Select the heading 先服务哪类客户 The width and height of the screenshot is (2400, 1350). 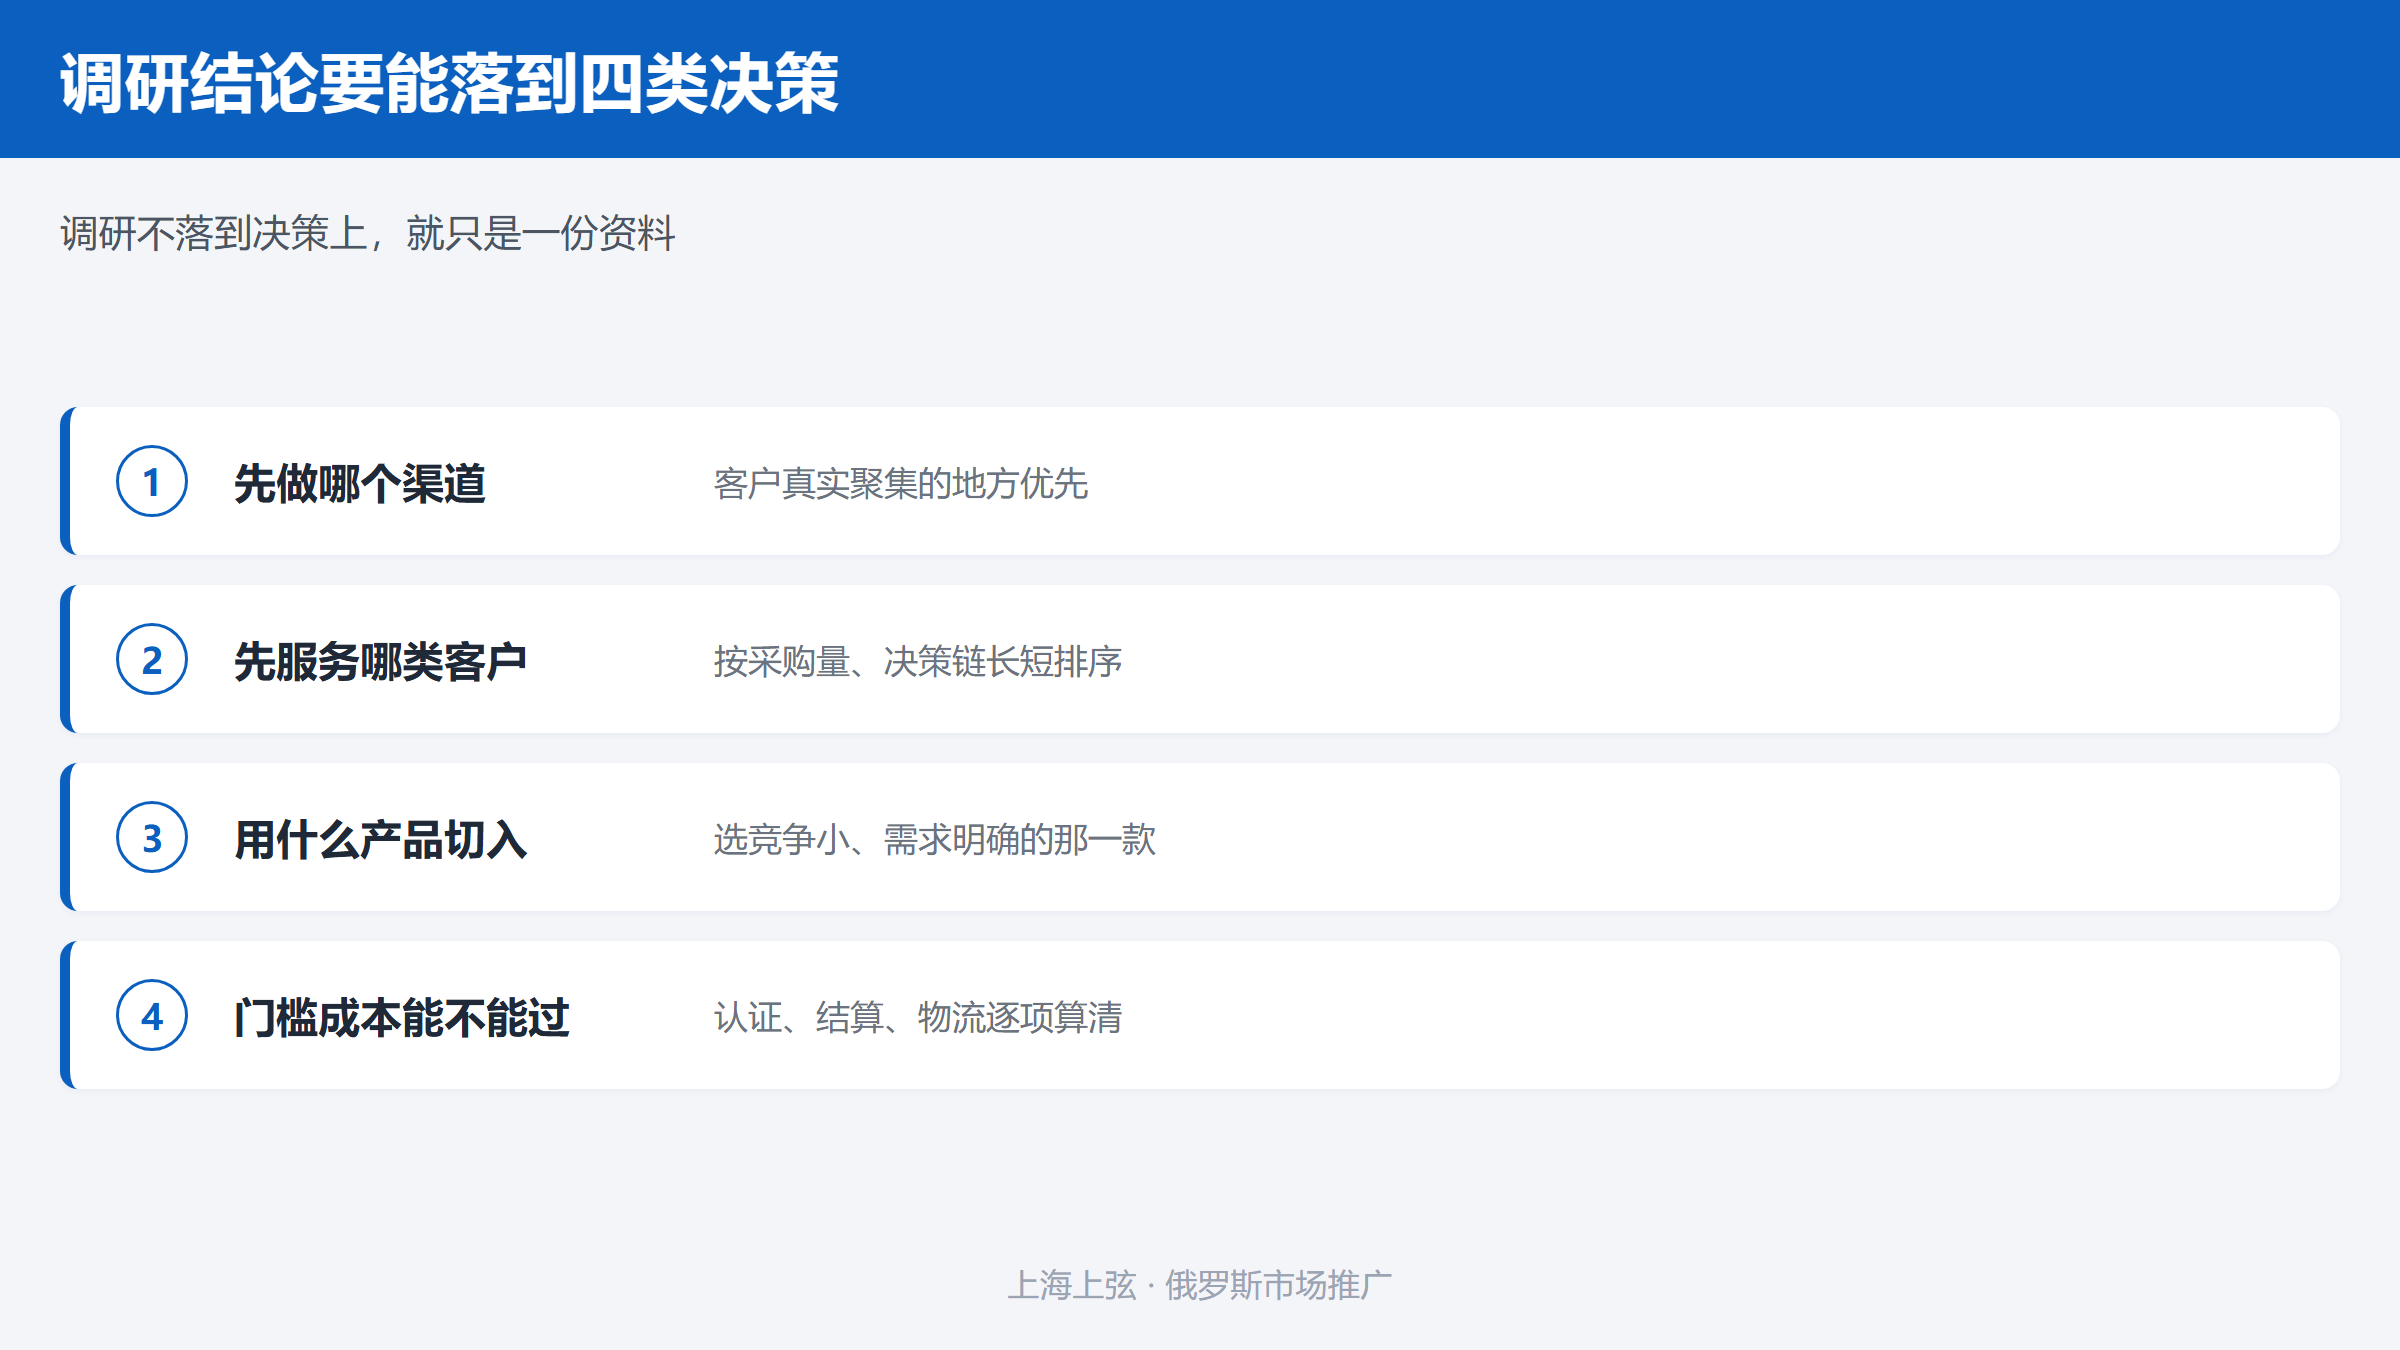click(x=381, y=661)
